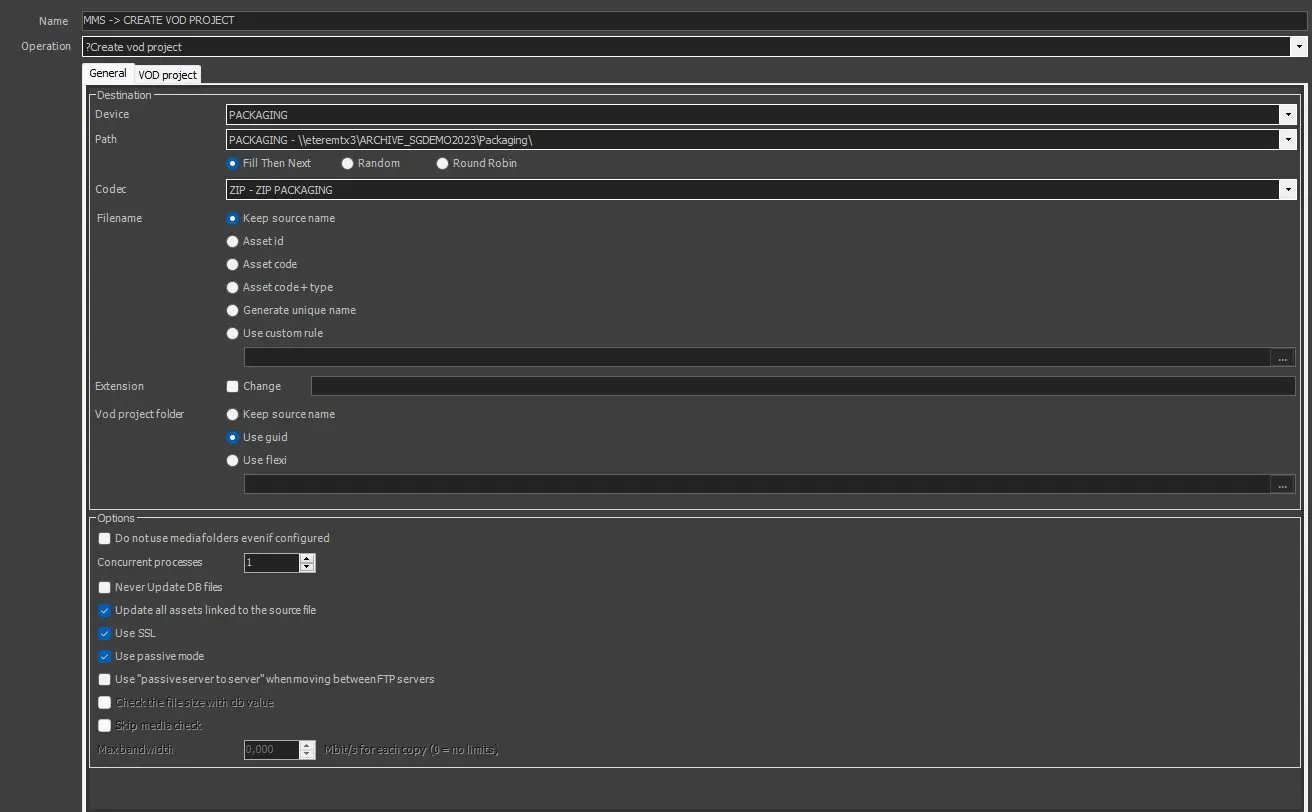1312x812 pixels.
Task: Expand the Device dropdown
Action: (1288, 115)
